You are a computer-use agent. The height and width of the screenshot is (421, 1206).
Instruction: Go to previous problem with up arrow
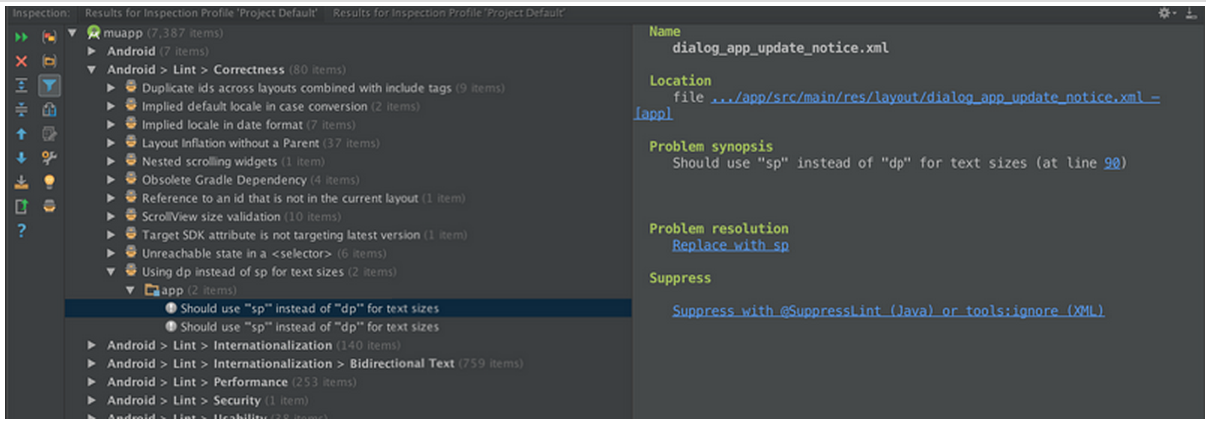click(21, 134)
